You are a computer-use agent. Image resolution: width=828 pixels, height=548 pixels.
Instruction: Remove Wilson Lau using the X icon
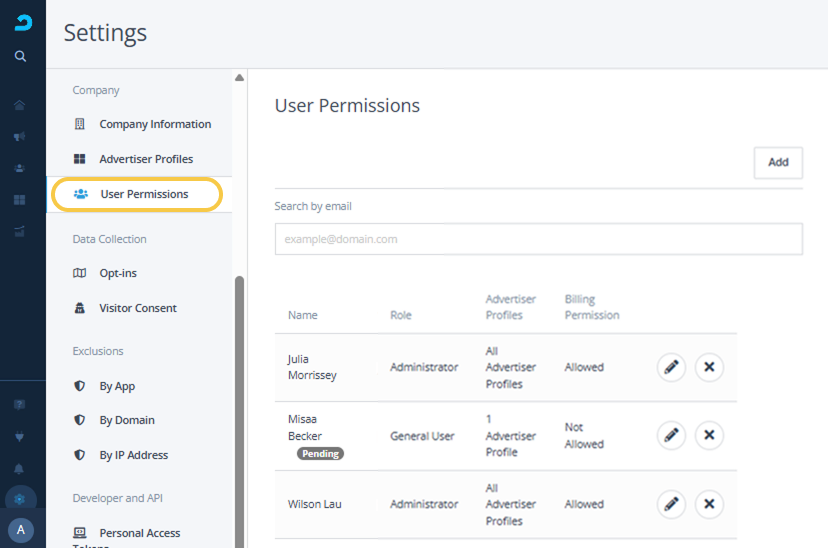pos(709,504)
